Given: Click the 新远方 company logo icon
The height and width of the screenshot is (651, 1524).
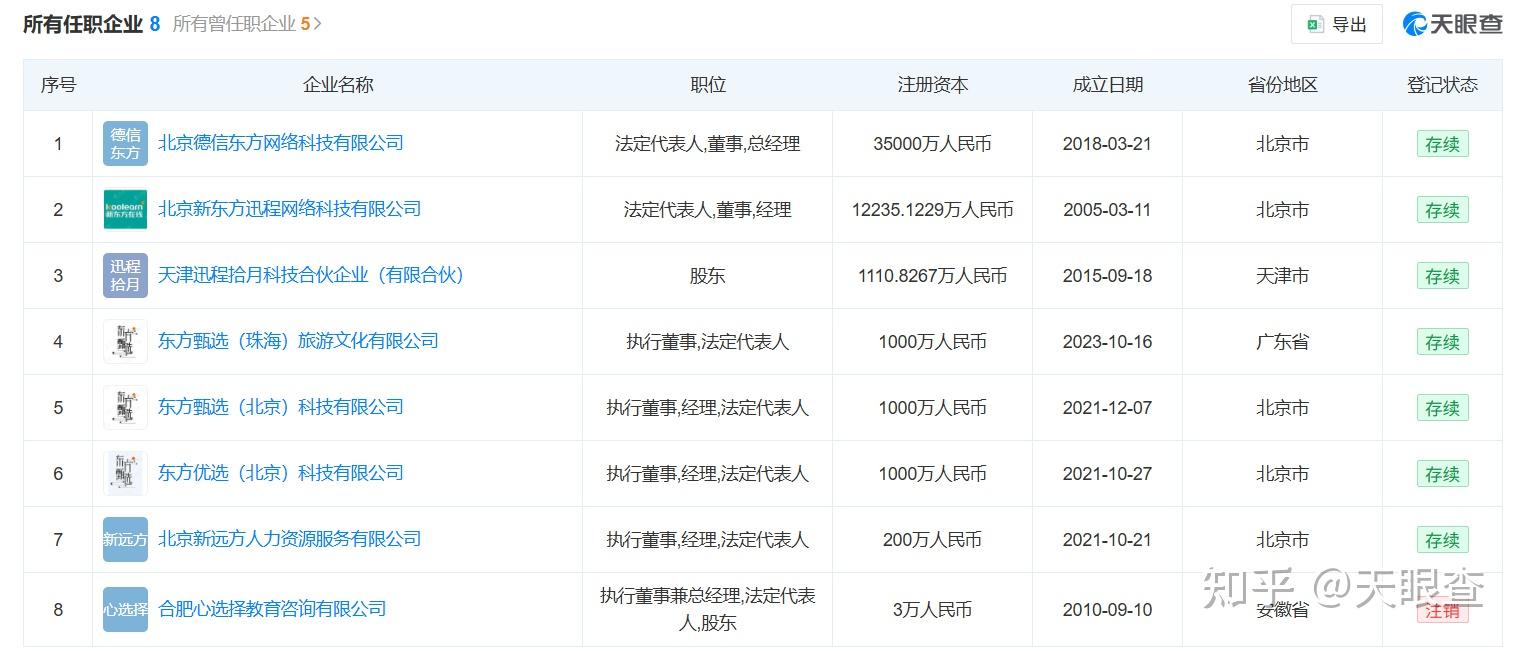Looking at the screenshot, I should (125, 539).
